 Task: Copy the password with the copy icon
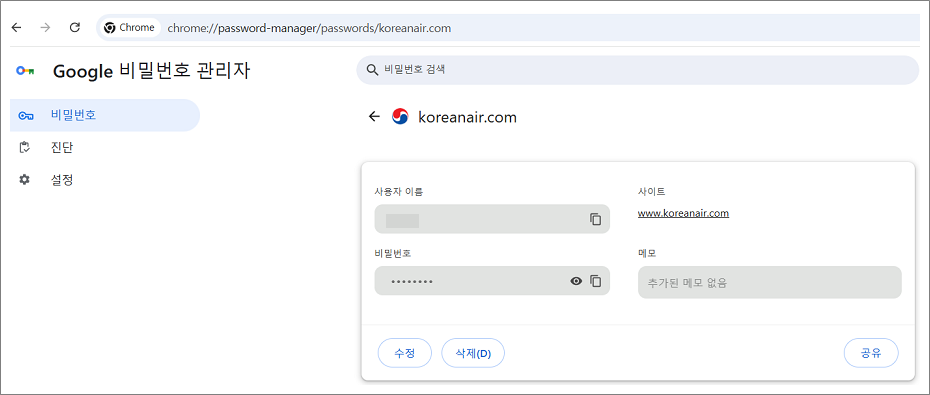click(x=595, y=281)
